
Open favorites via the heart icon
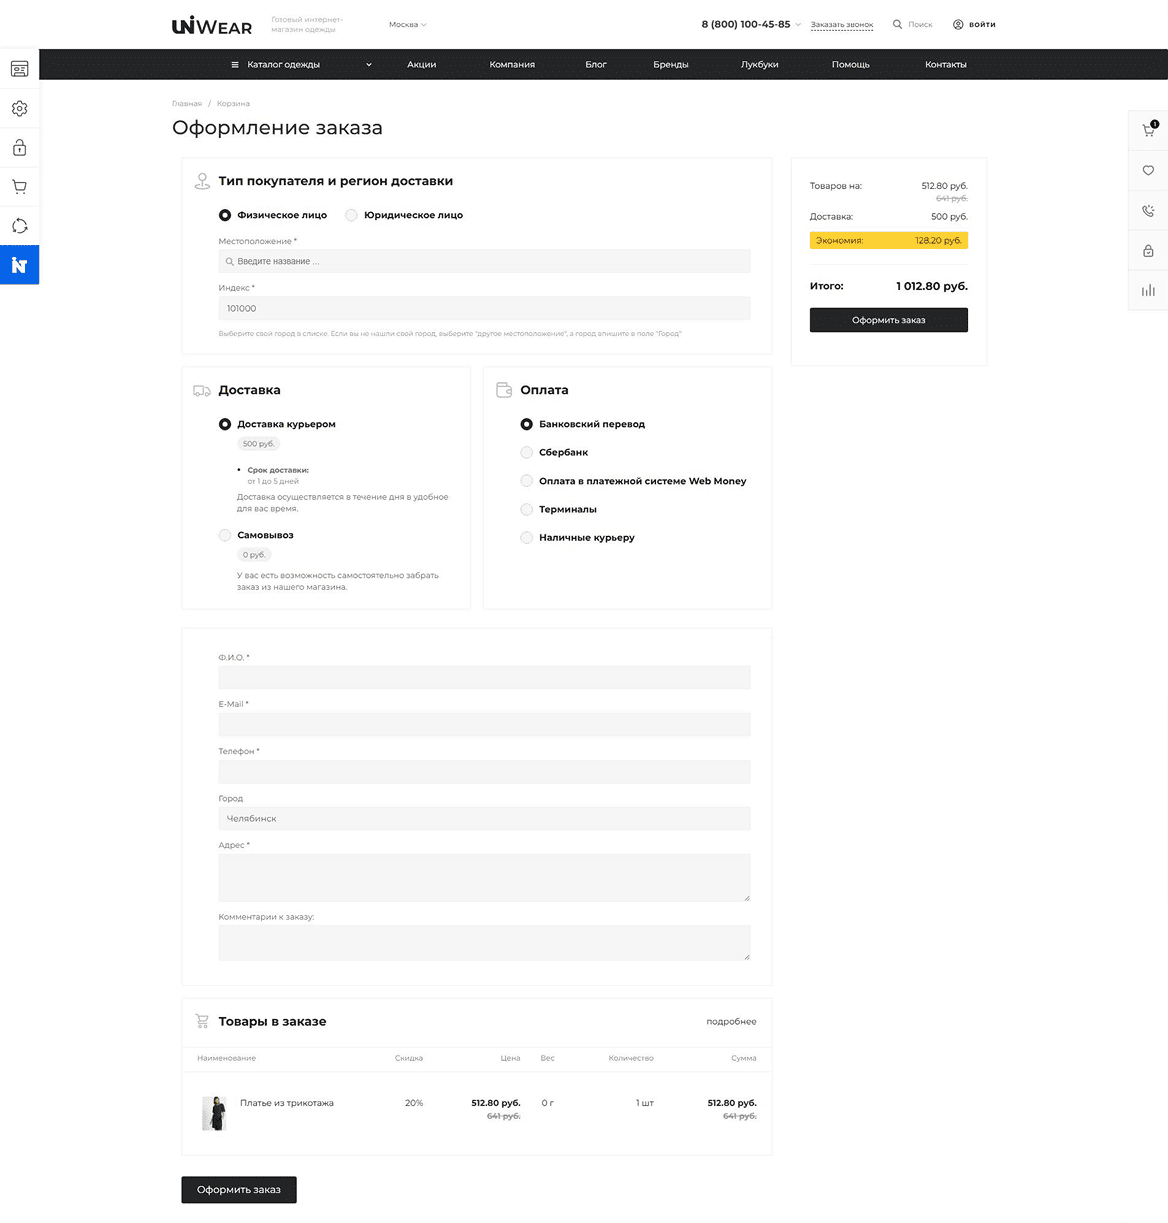[1148, 170]
